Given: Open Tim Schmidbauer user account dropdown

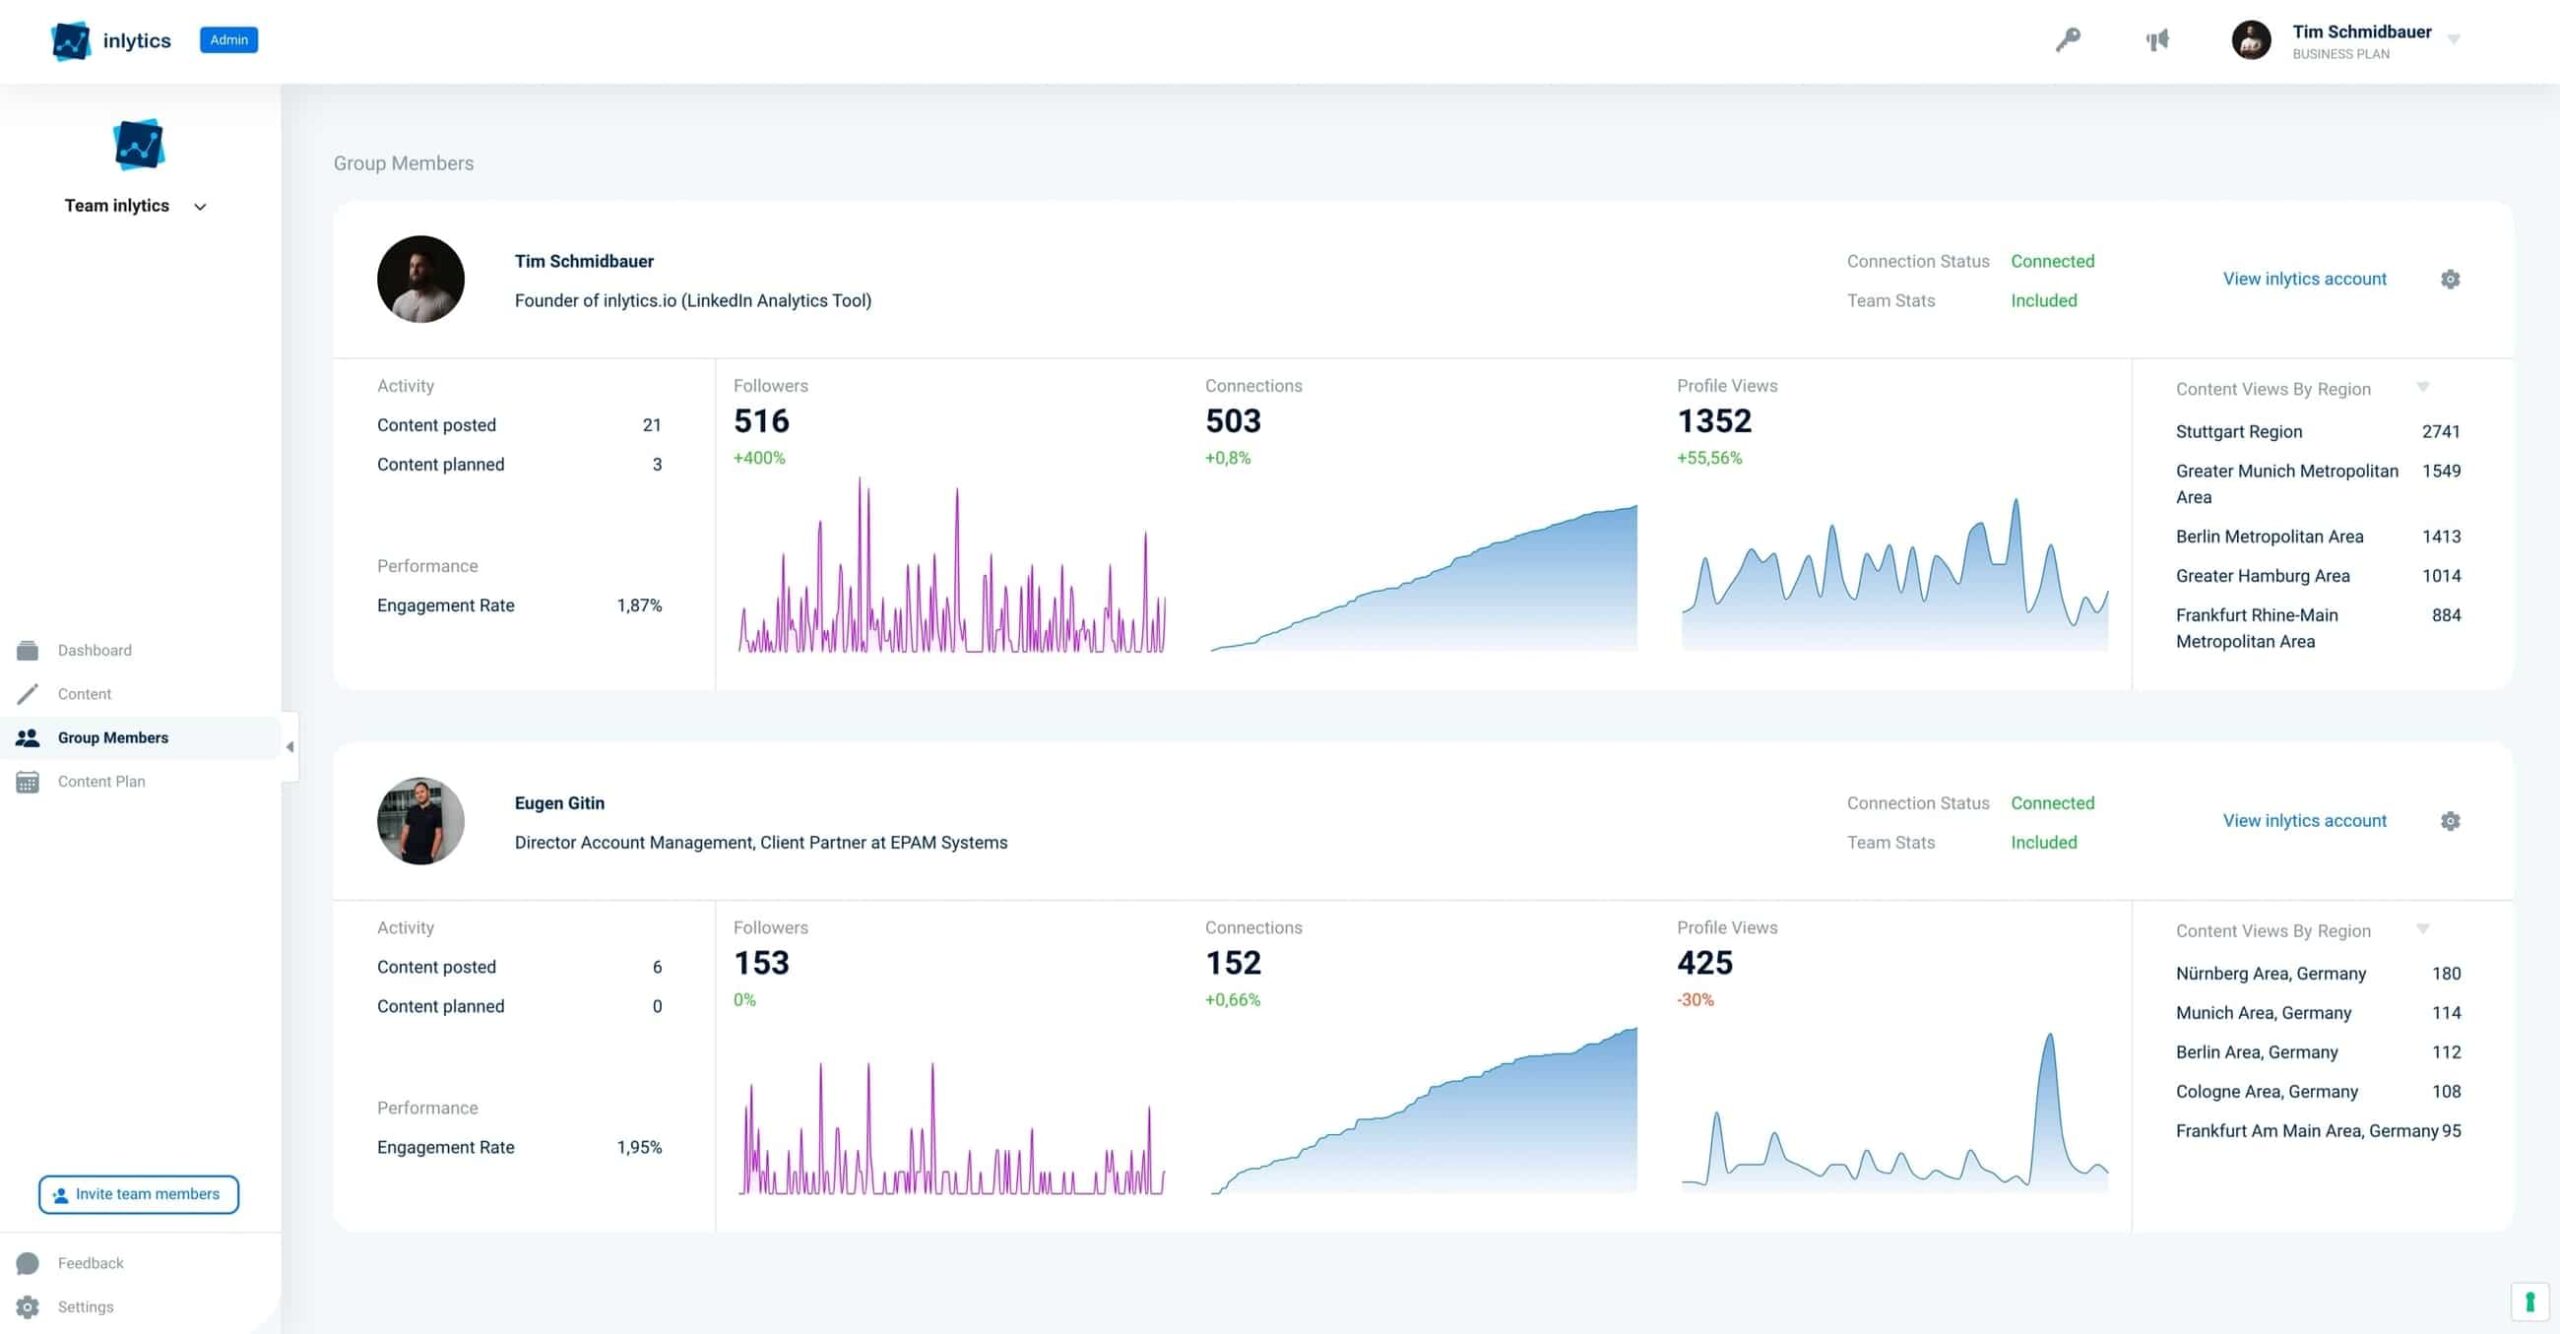Looking at the screenshot, I should 2453,40.
